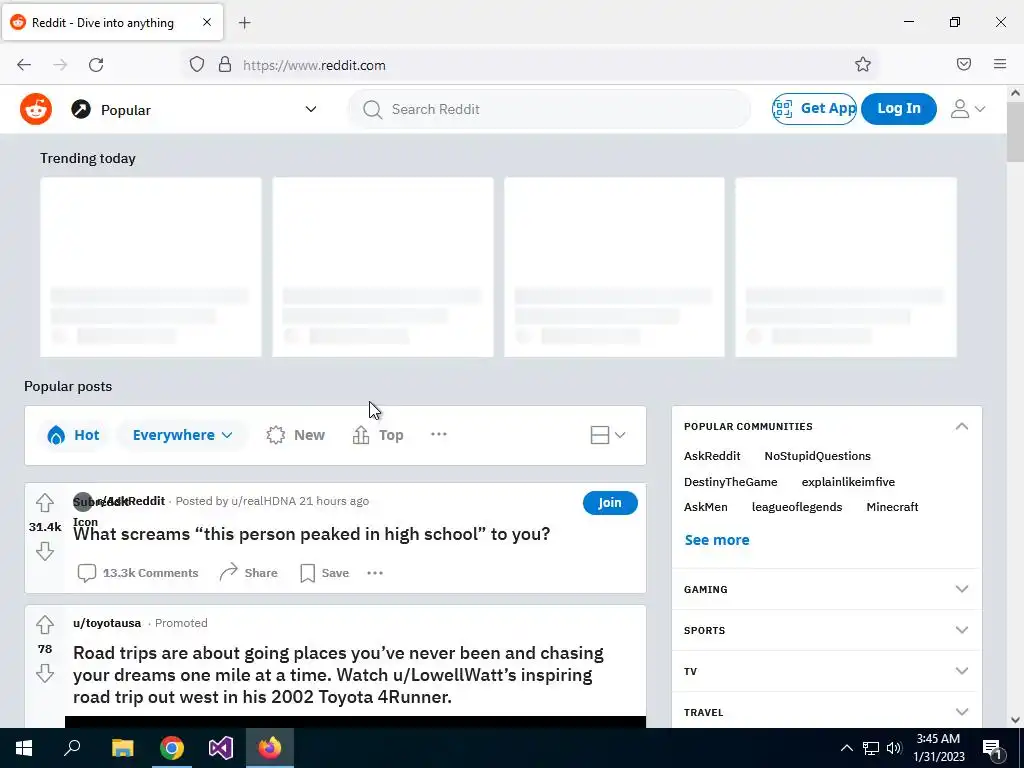Click the tracking protection shield icon

197,64
